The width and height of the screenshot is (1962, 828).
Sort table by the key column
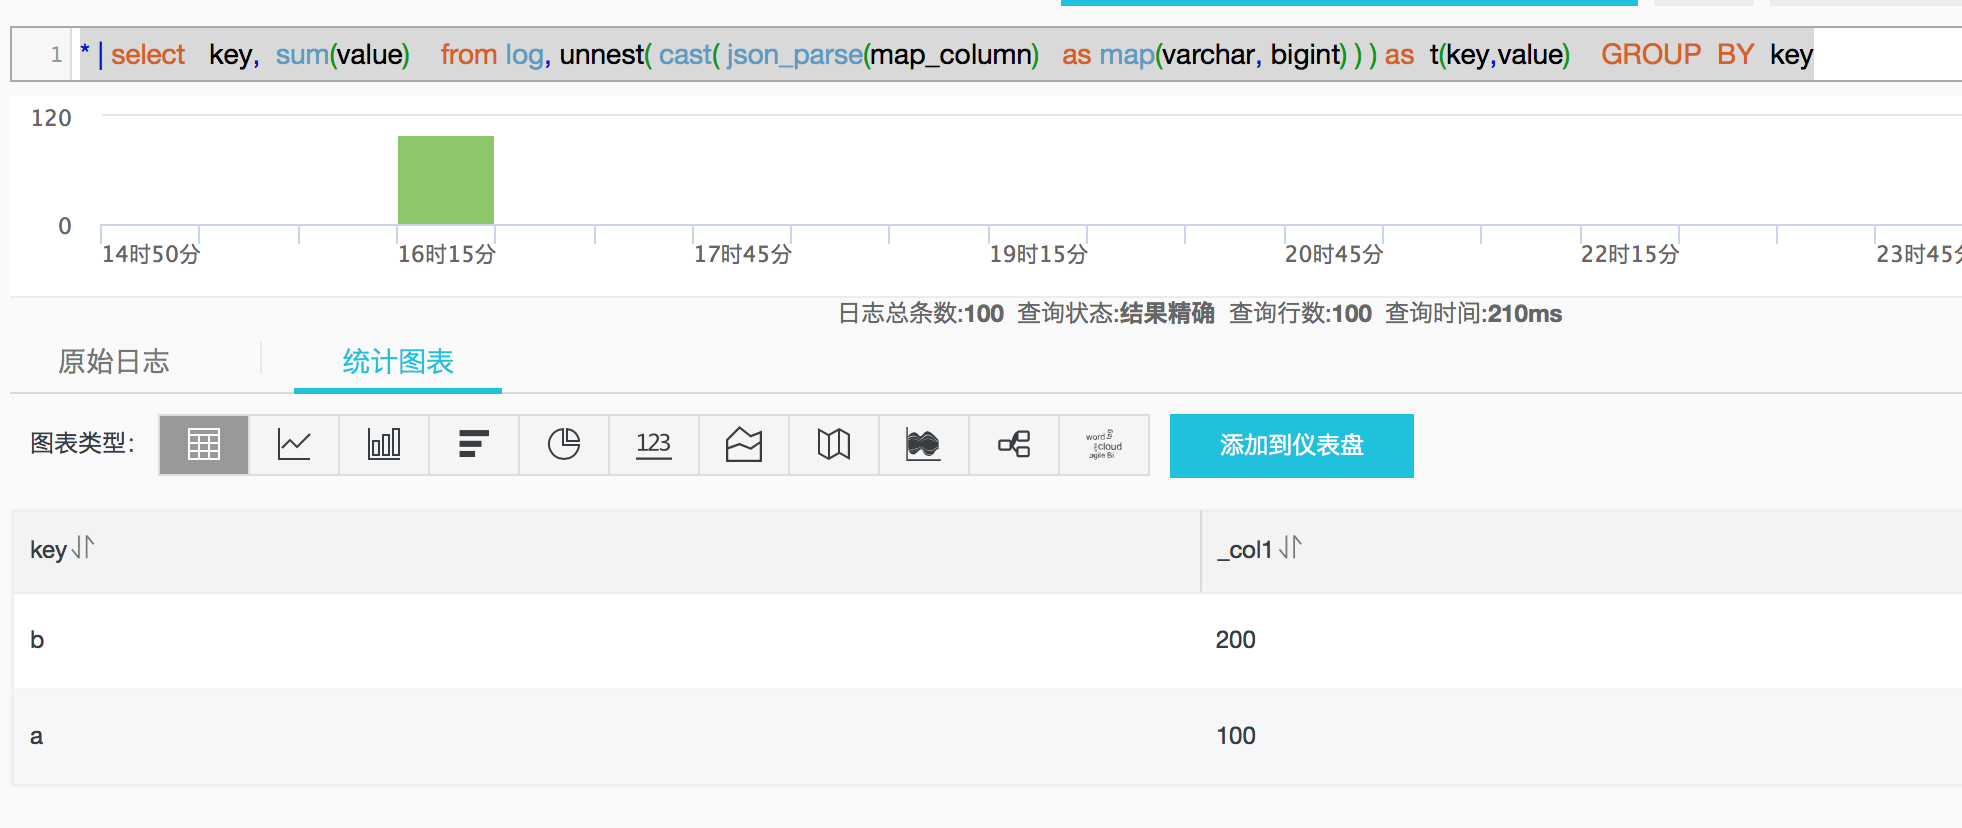(x=83, y=548)
